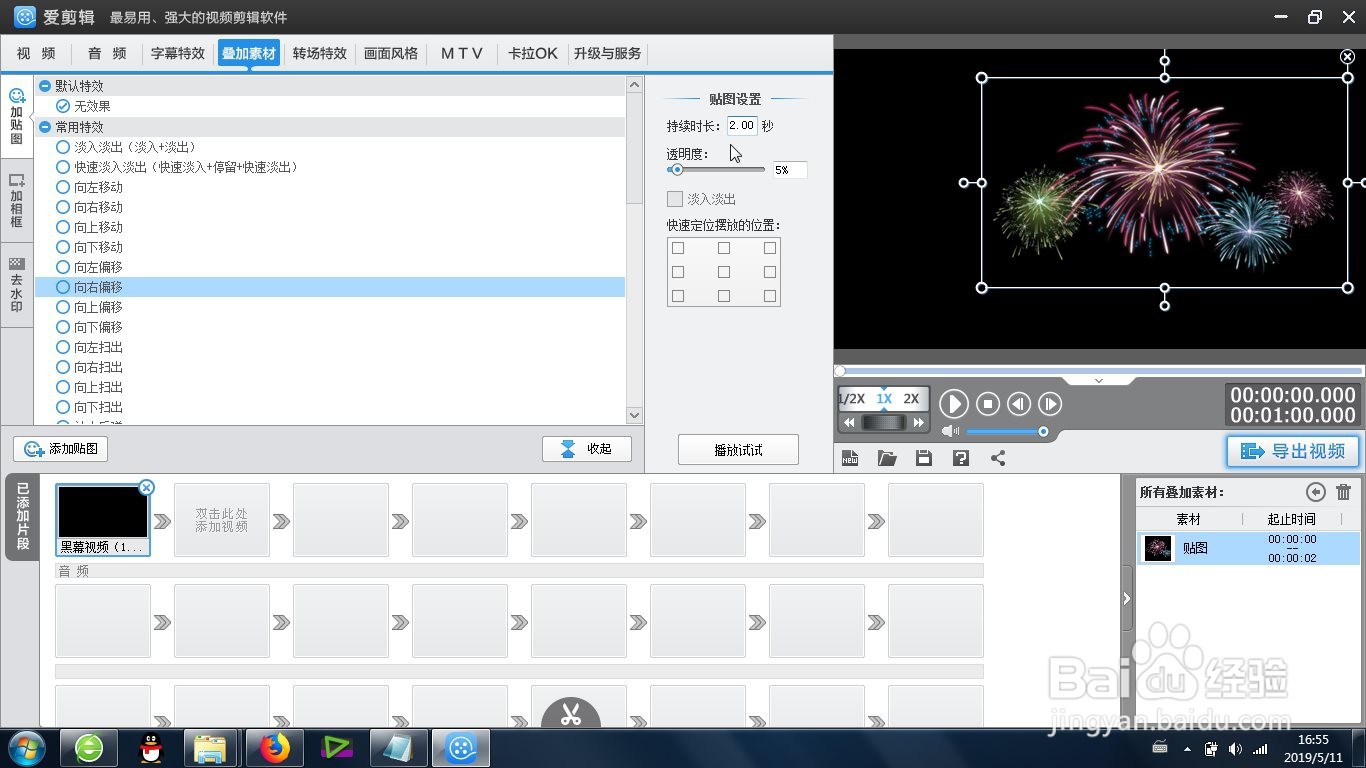1366x768 pixels.
Task: Click the play button under preview
Action: pyautogui.click(x=953, y=404)
